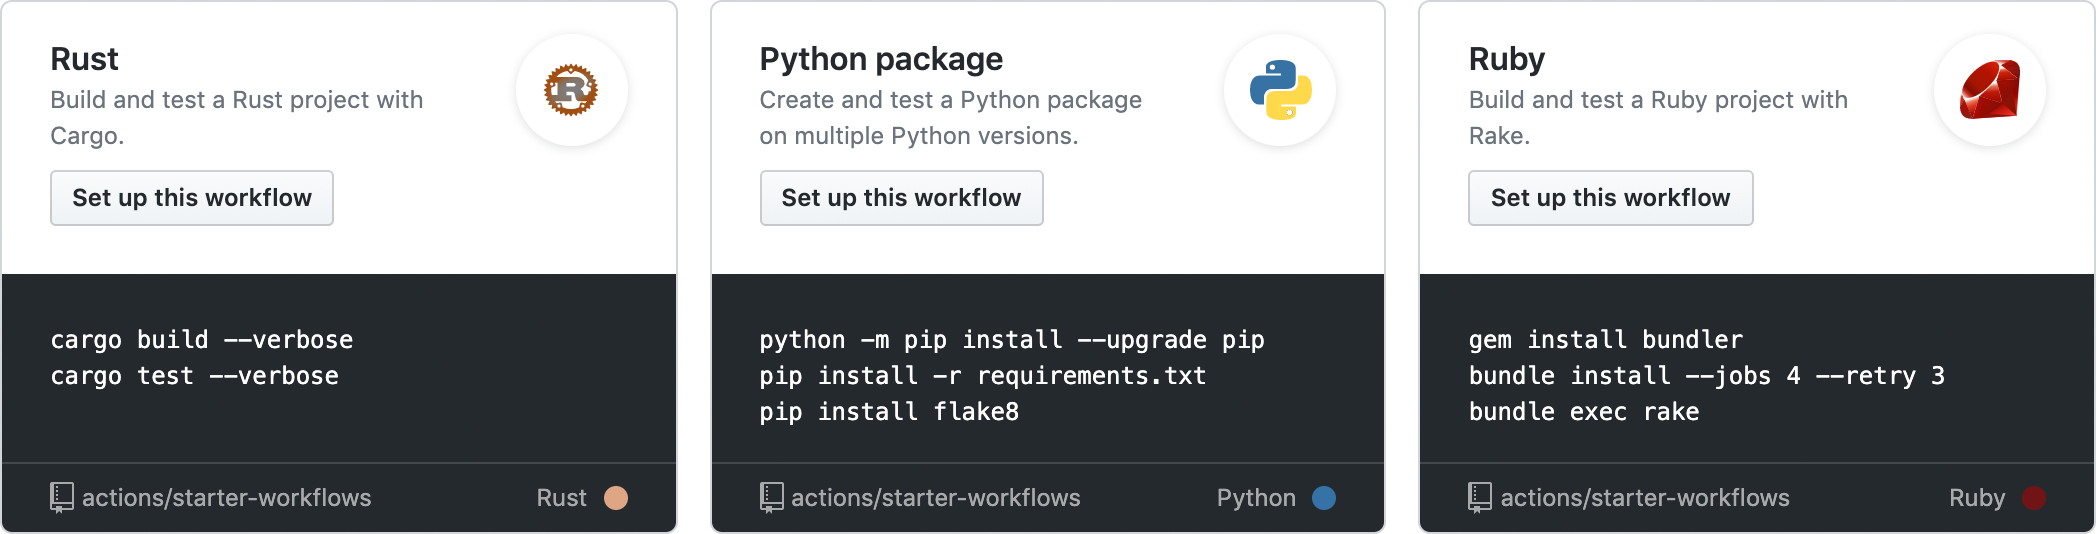Screen dimensions: 2096x534
Task: Click the Rust description mentioning Cargo
Action: click(237, 118)
